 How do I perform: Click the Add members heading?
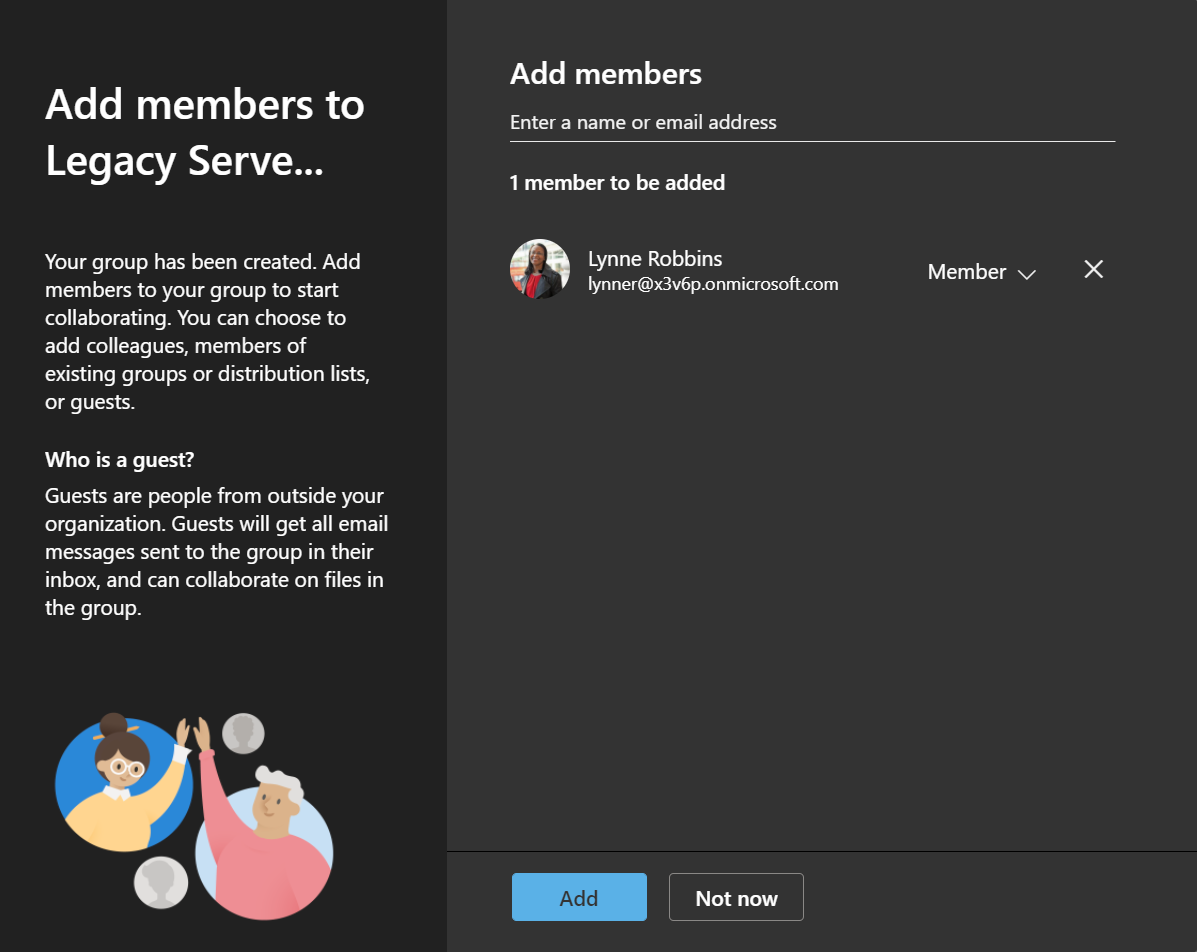(x=606, y=73)
